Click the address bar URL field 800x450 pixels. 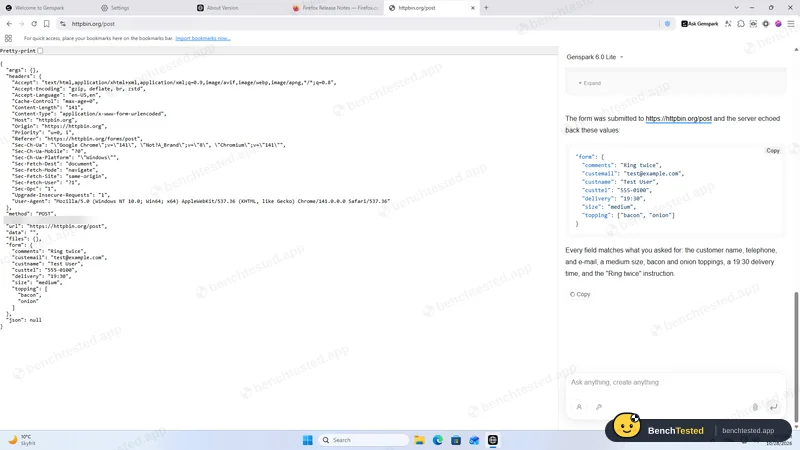[357, 24]
